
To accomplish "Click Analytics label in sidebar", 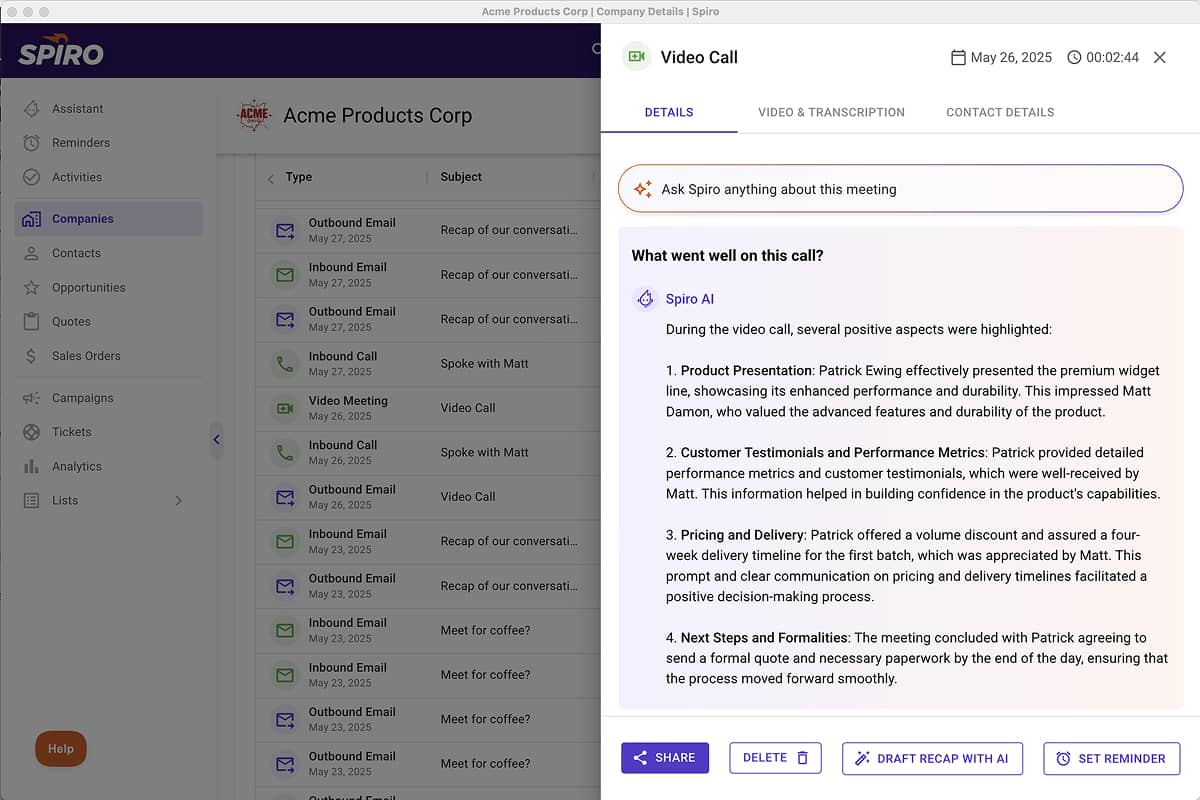I will pyautogui.click(x=77, y=466).
